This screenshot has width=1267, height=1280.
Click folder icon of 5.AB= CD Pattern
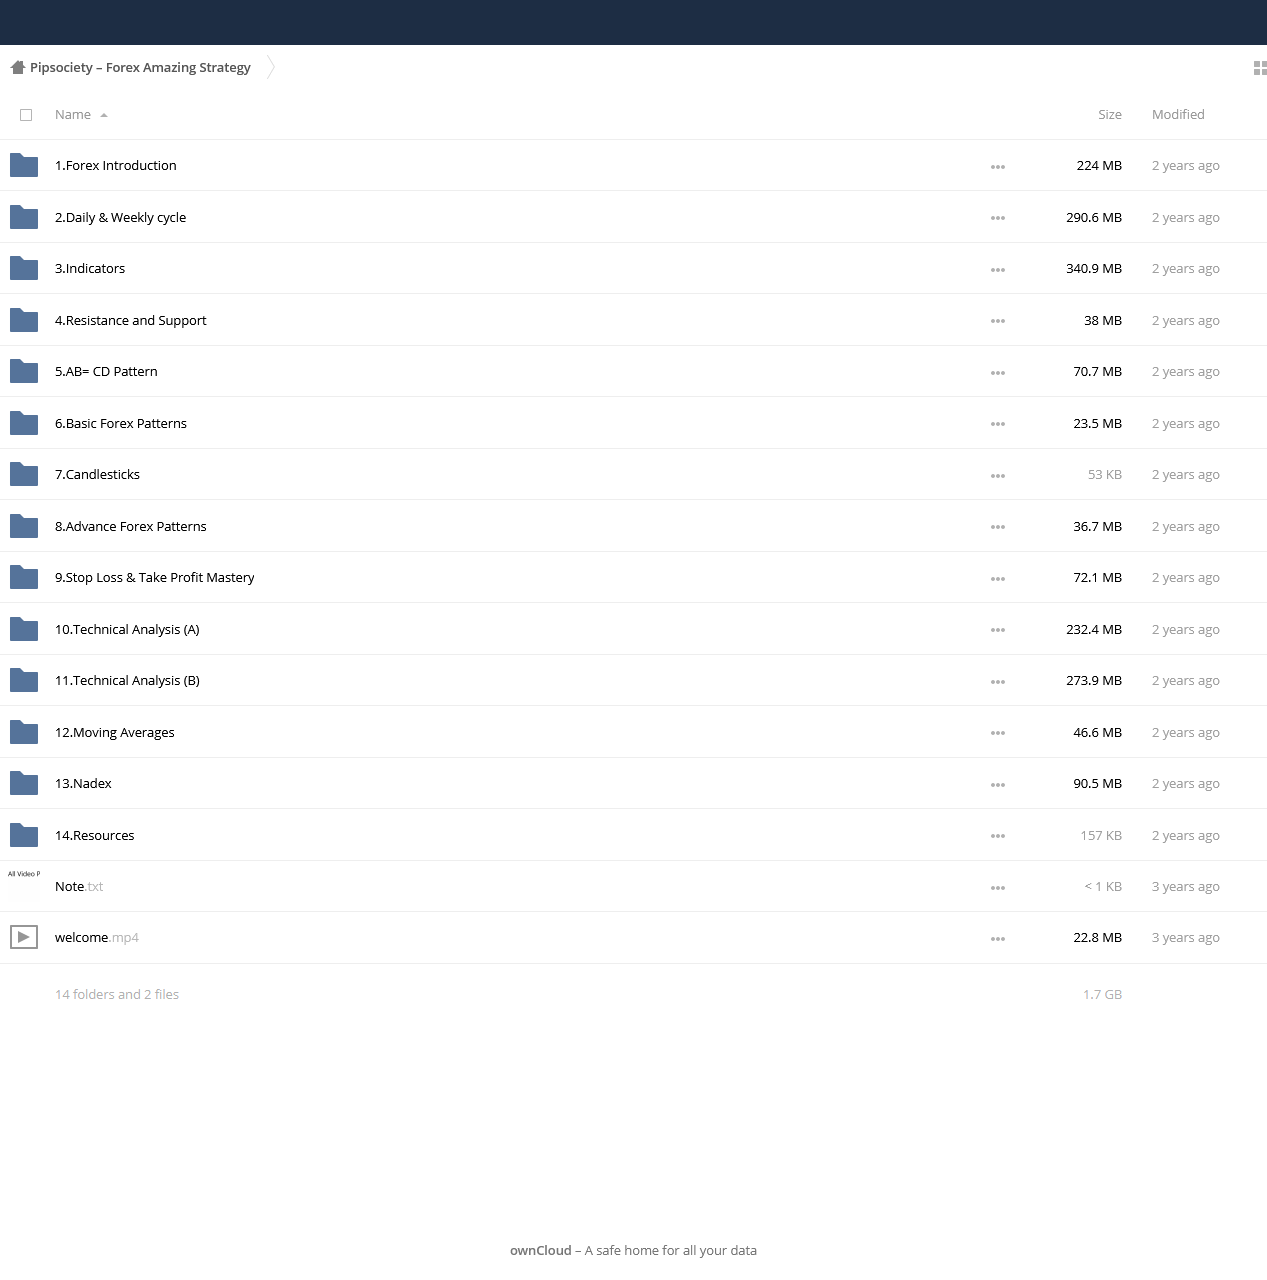24,371
